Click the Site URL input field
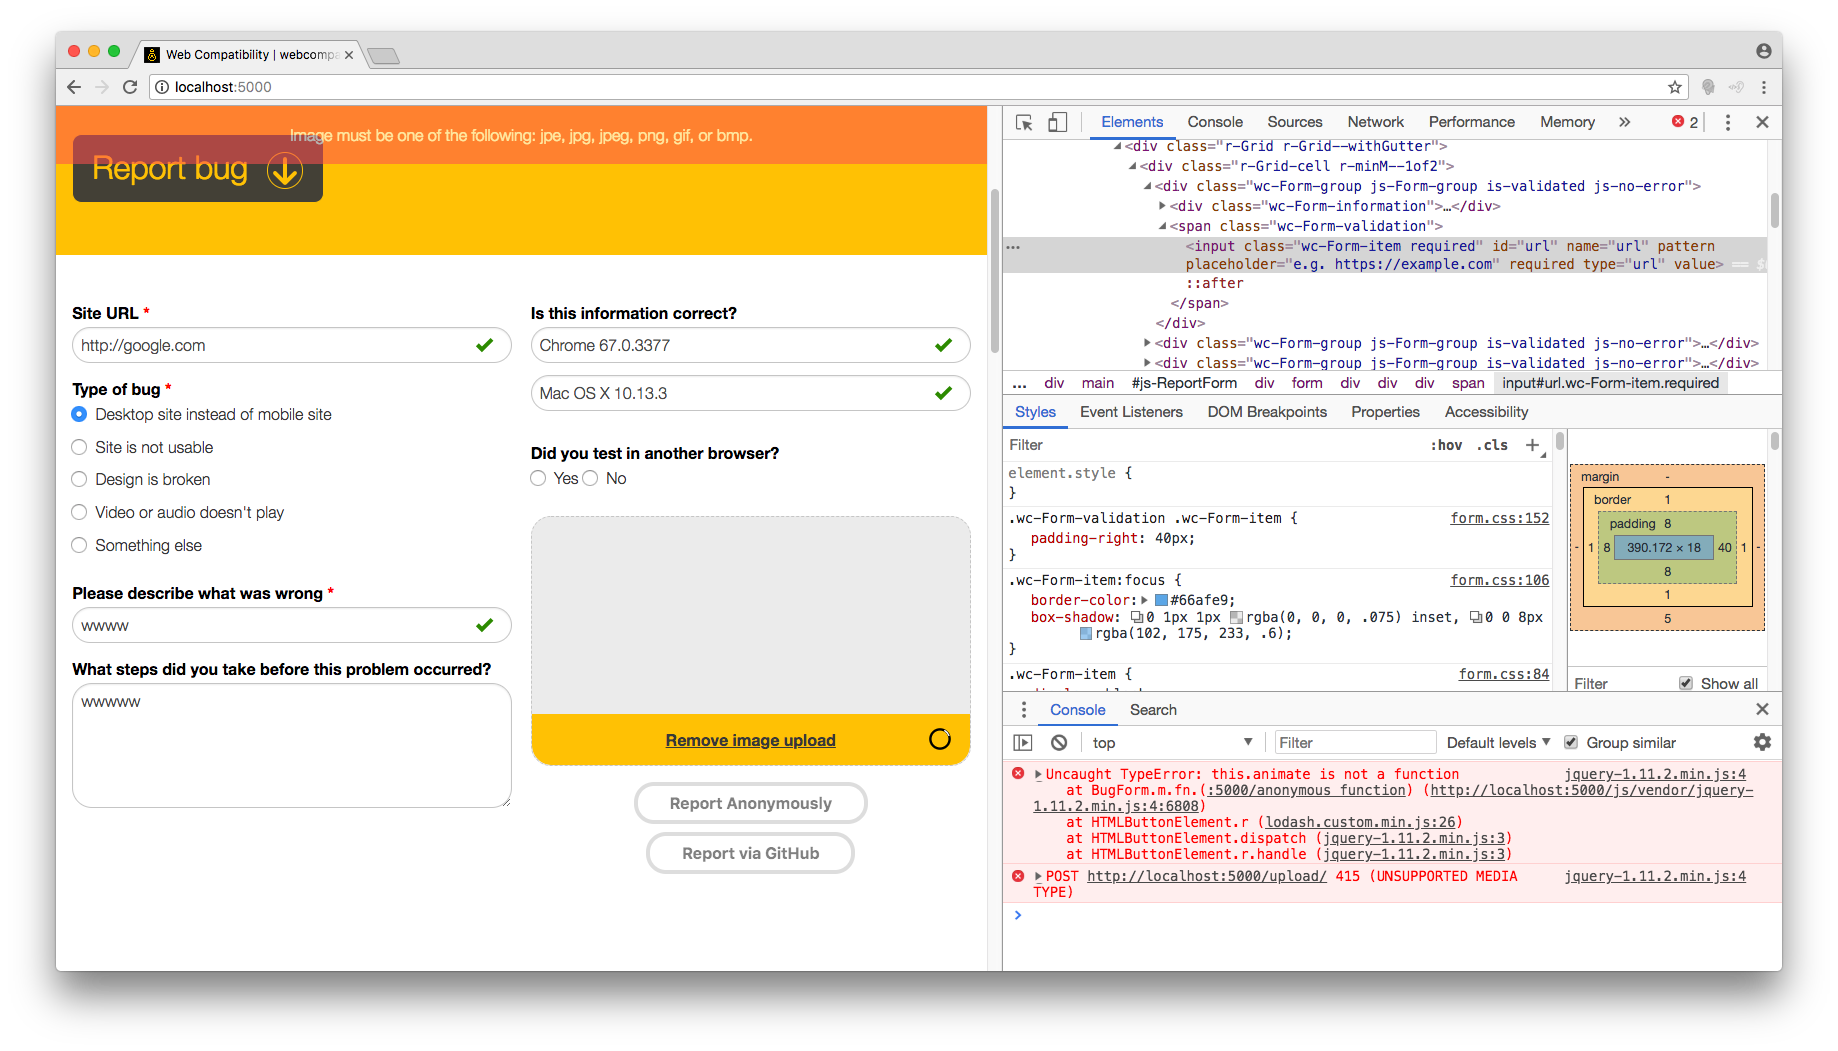1838x1051 pixels. (x=292, y=345)
